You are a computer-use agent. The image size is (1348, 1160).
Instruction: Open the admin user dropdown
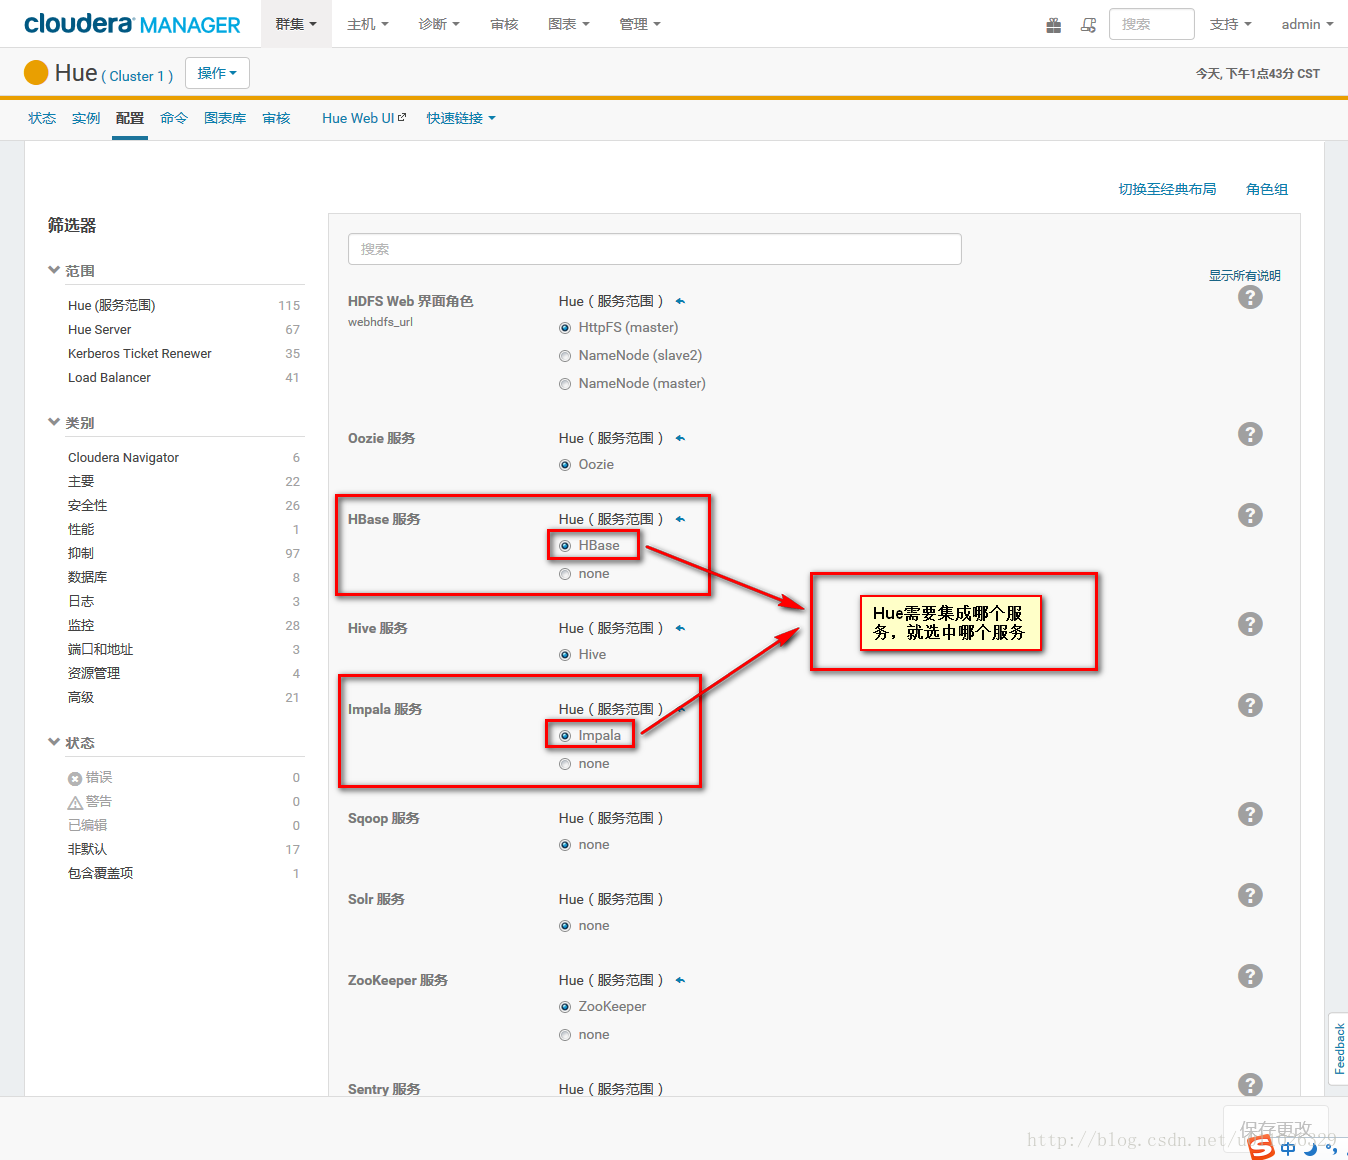tap(1307, 24)
